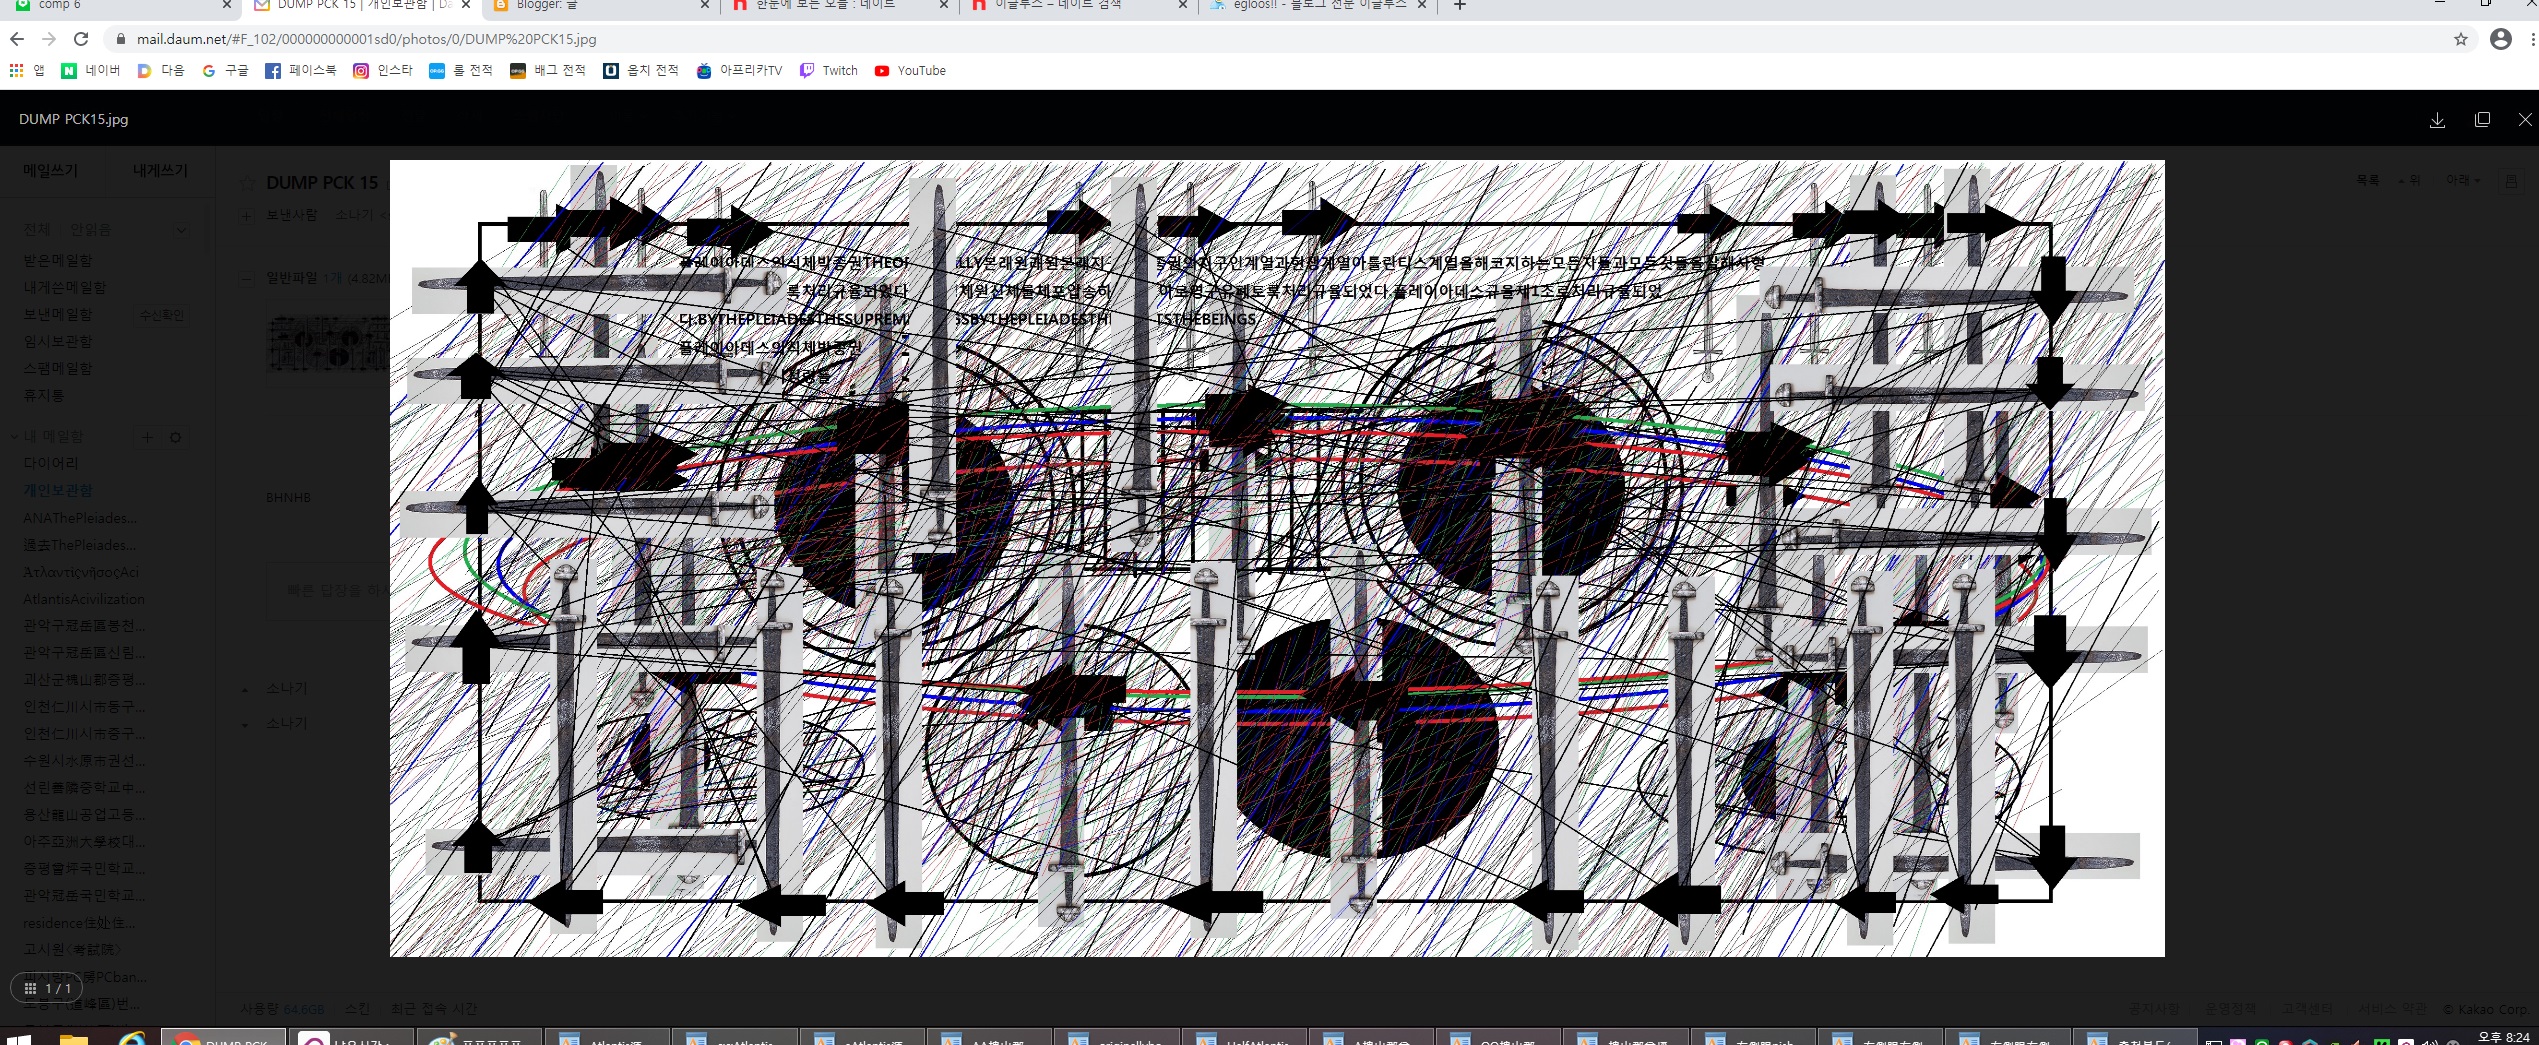The width and height of the screenshot is (2539, 1045).
Task: Open the Twitch bookmark
Action: [829, 70]
